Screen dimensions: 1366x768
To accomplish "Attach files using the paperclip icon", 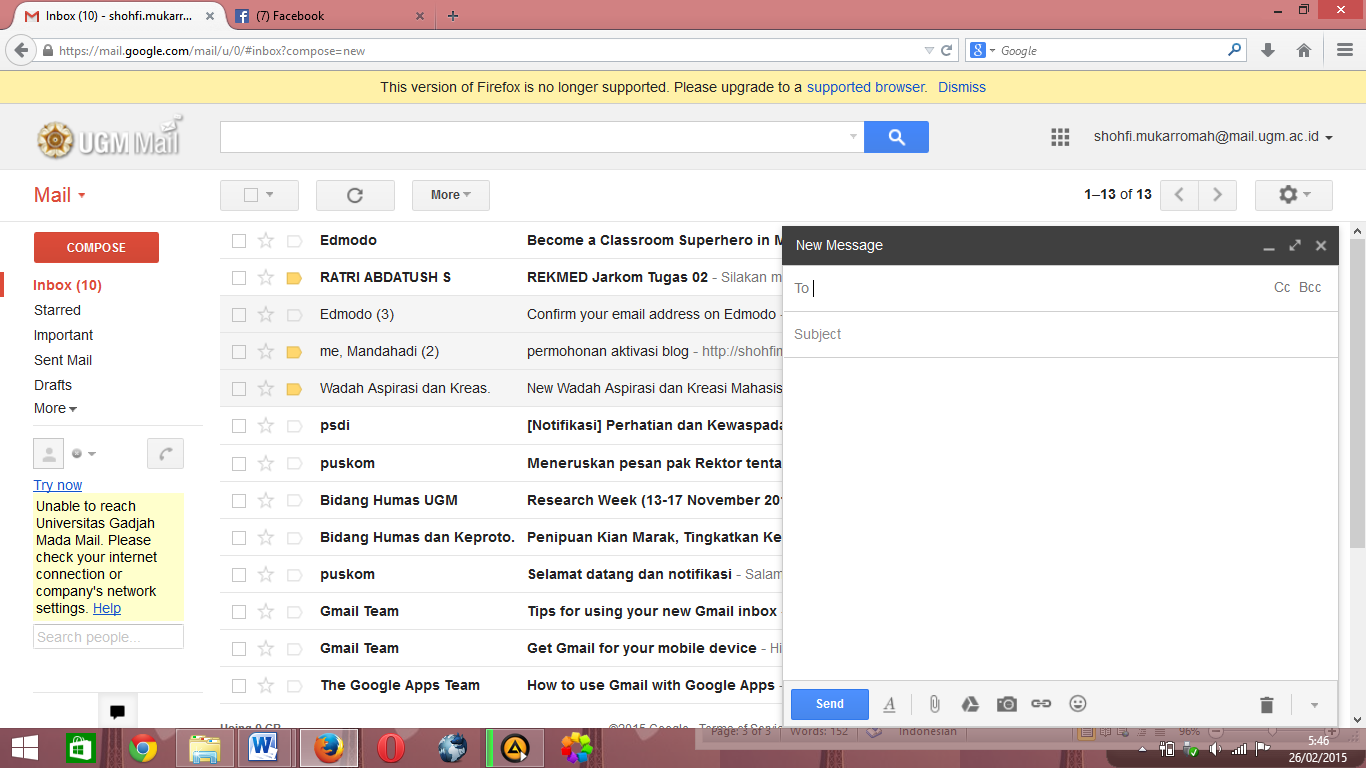I will (x=934, y=704).
